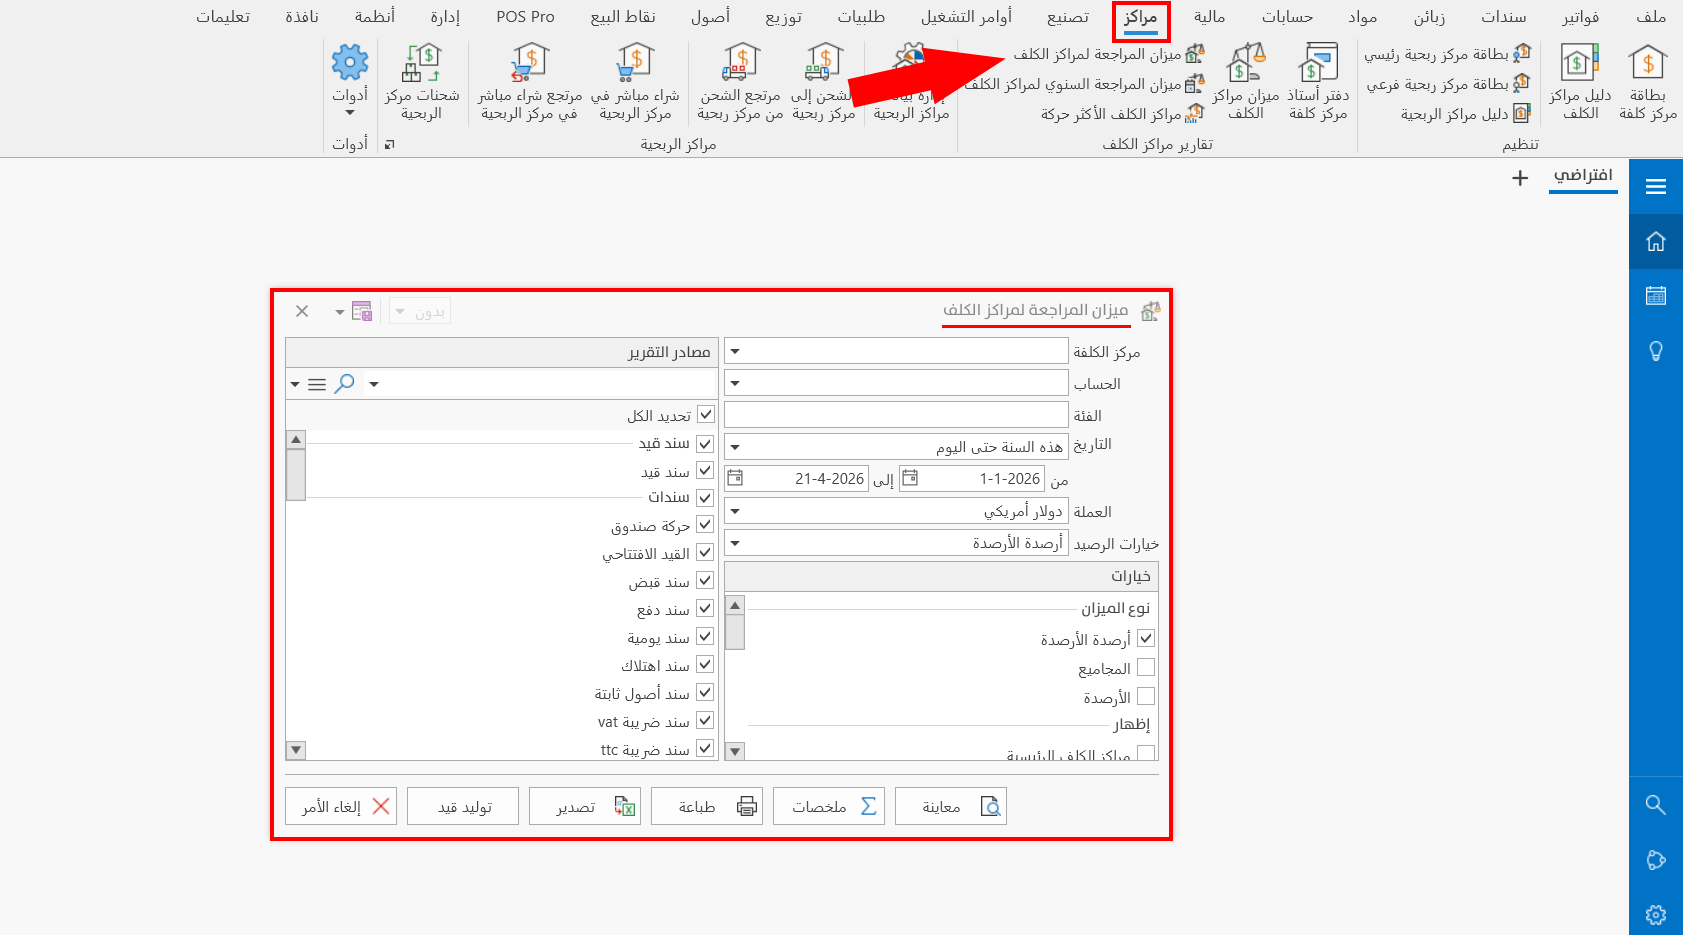Toggle القيد الافتتاحي checkbox

[x=705, y=553]
